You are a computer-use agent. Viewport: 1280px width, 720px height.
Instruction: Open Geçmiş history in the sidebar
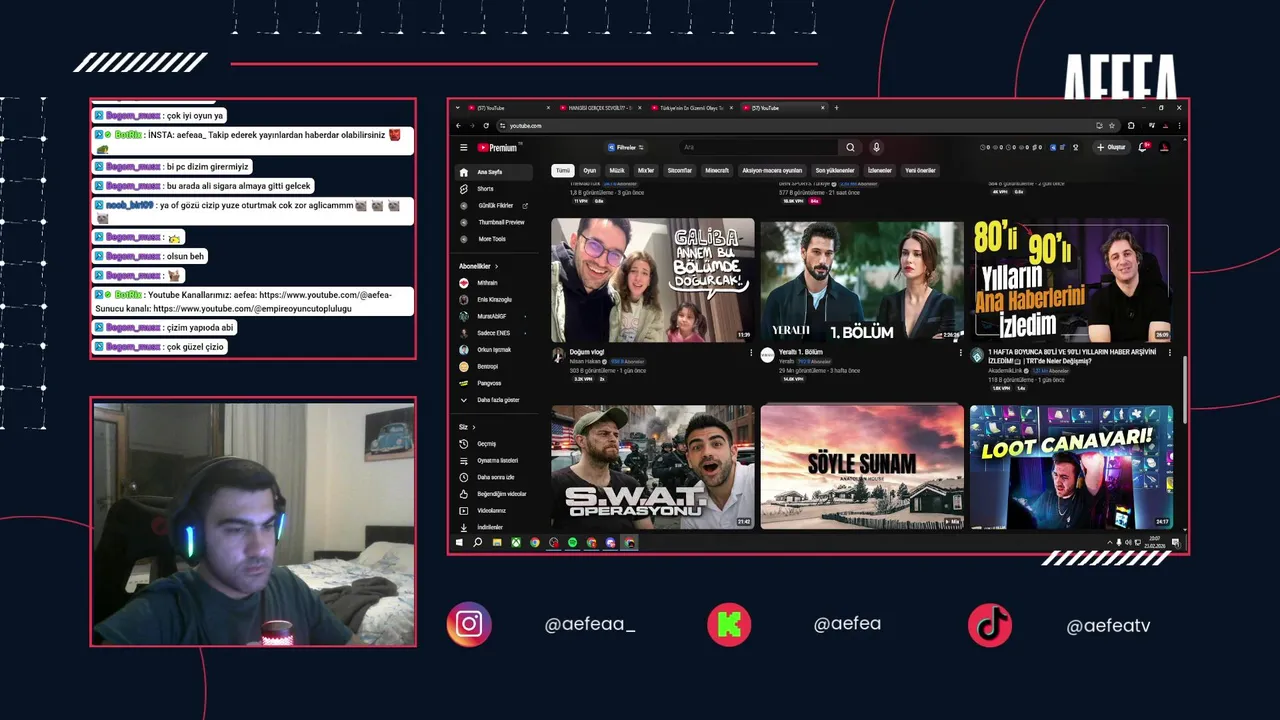[495, 444]
